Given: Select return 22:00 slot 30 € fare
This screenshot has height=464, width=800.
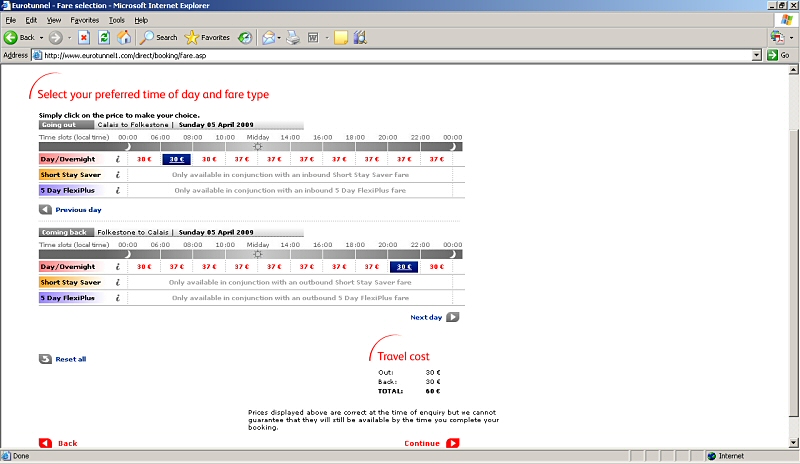Looking at the screenshot, I should point(437,266).
